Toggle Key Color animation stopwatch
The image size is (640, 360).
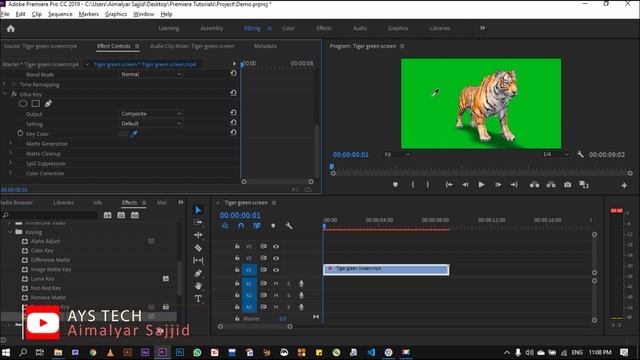[x=20, y=133]
